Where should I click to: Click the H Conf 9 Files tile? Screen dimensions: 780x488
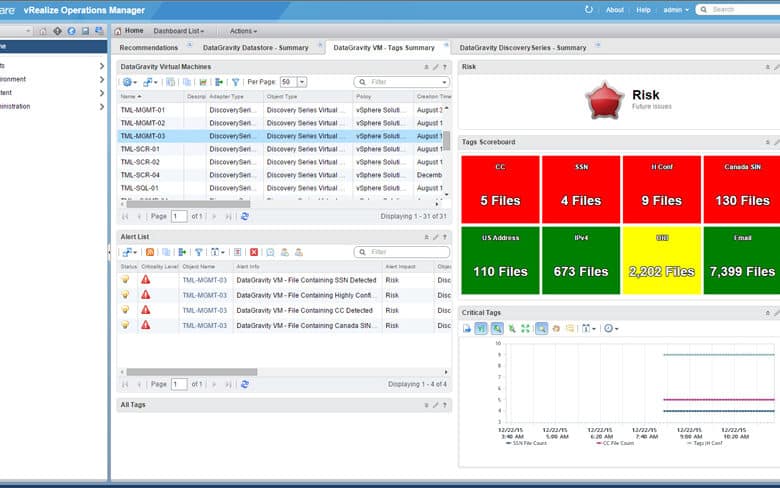[662, 190]
